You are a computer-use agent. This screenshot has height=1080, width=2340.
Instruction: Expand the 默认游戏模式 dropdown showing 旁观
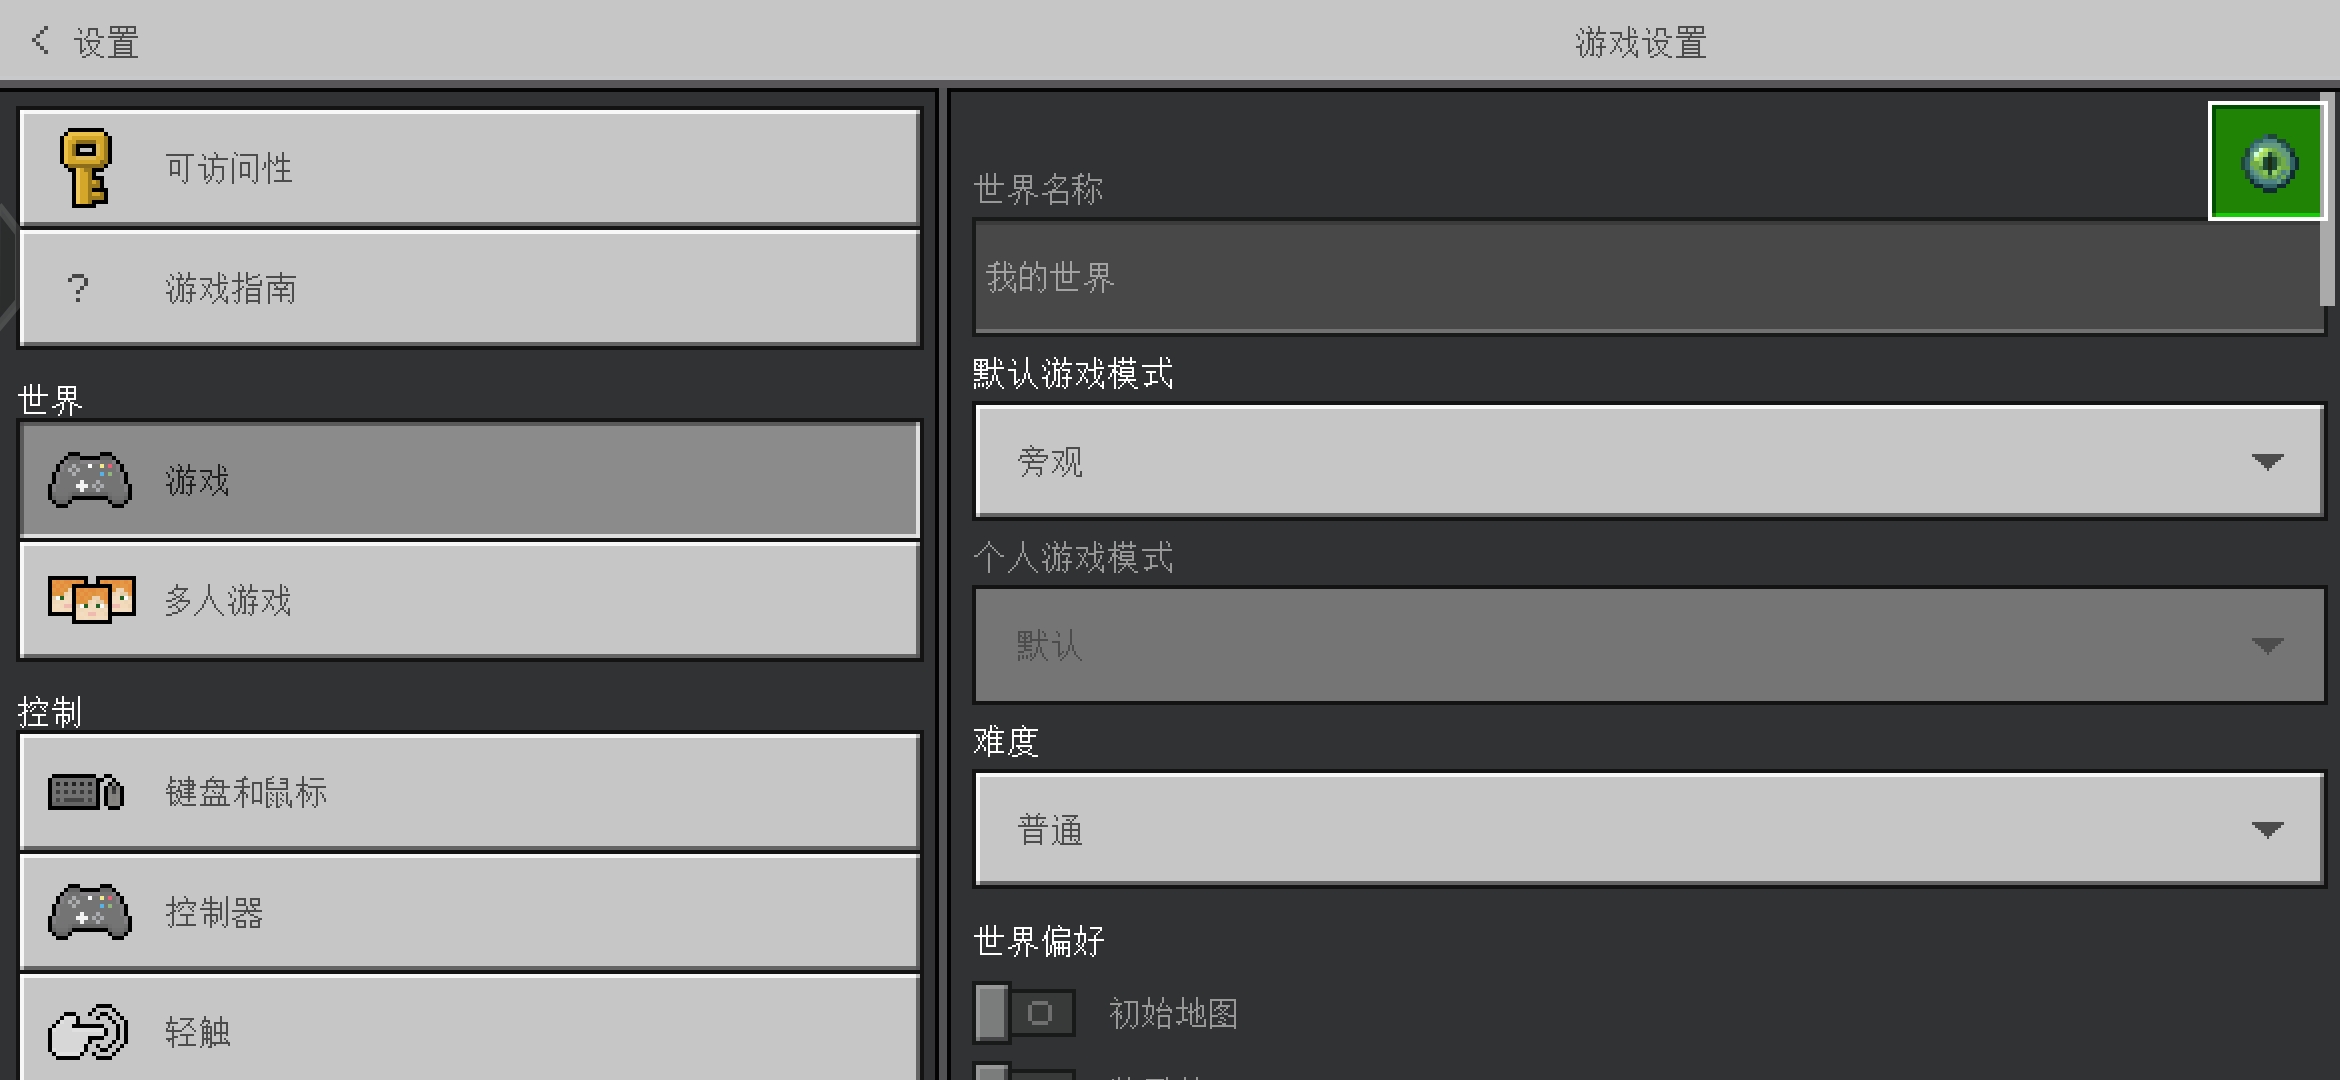[x=1649, y=461]
